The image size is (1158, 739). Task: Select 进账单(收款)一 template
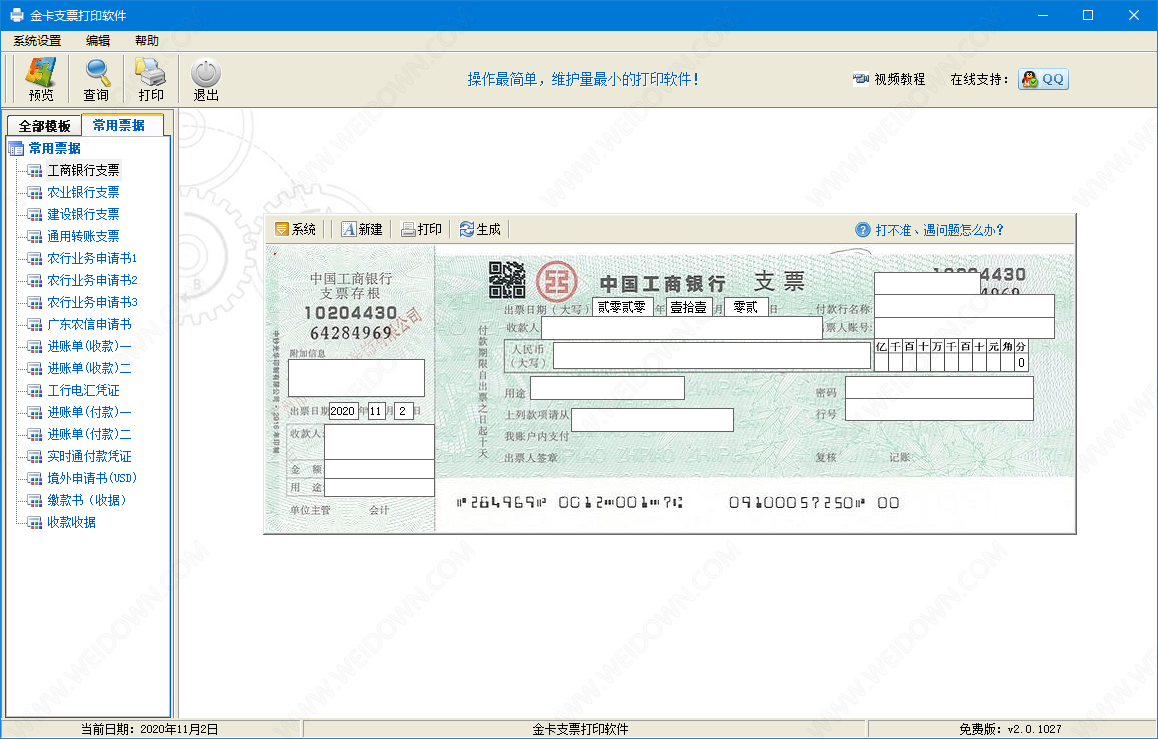pos(89,346)
